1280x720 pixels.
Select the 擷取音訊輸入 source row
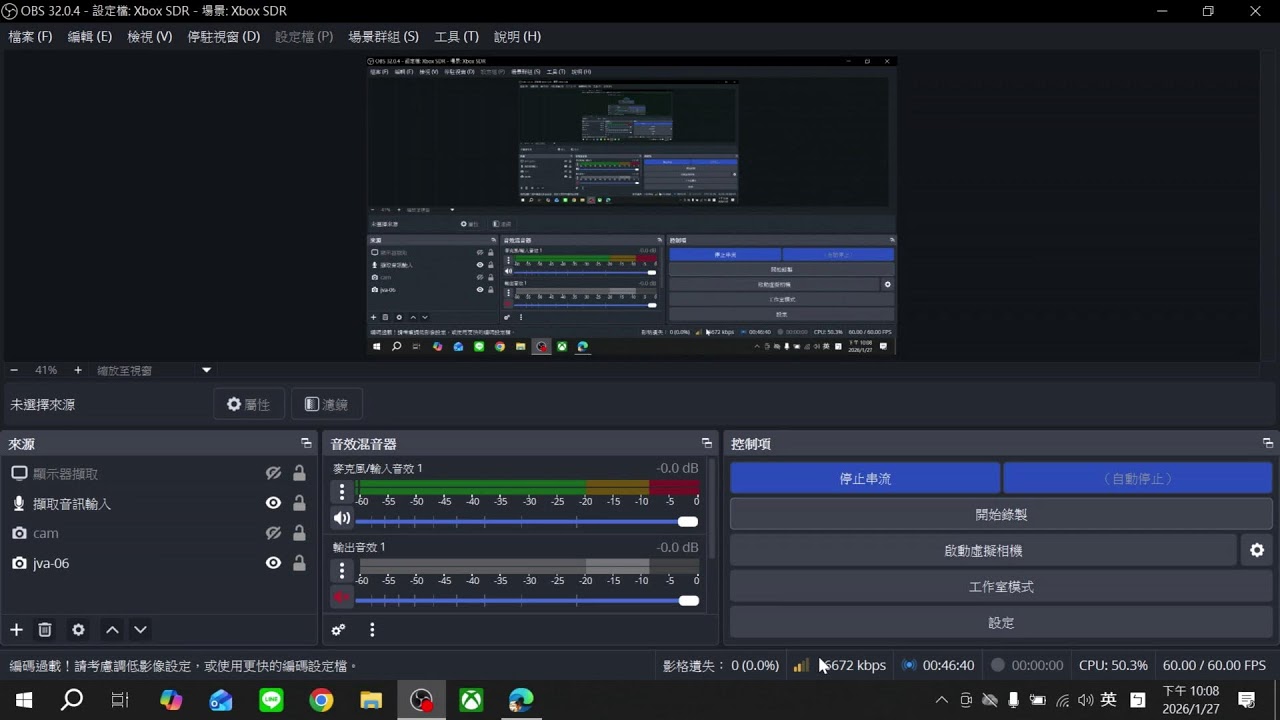coord(160,504)
